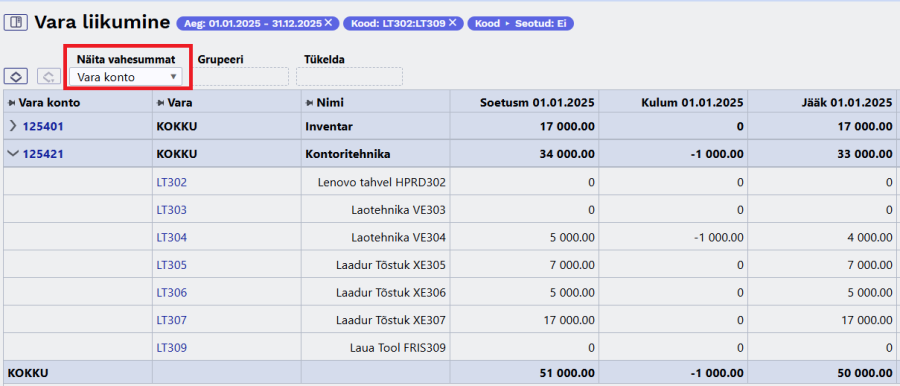Click the 50 000.00 grand total Jääk
The image size is (900, 386).
coord(866,373)
